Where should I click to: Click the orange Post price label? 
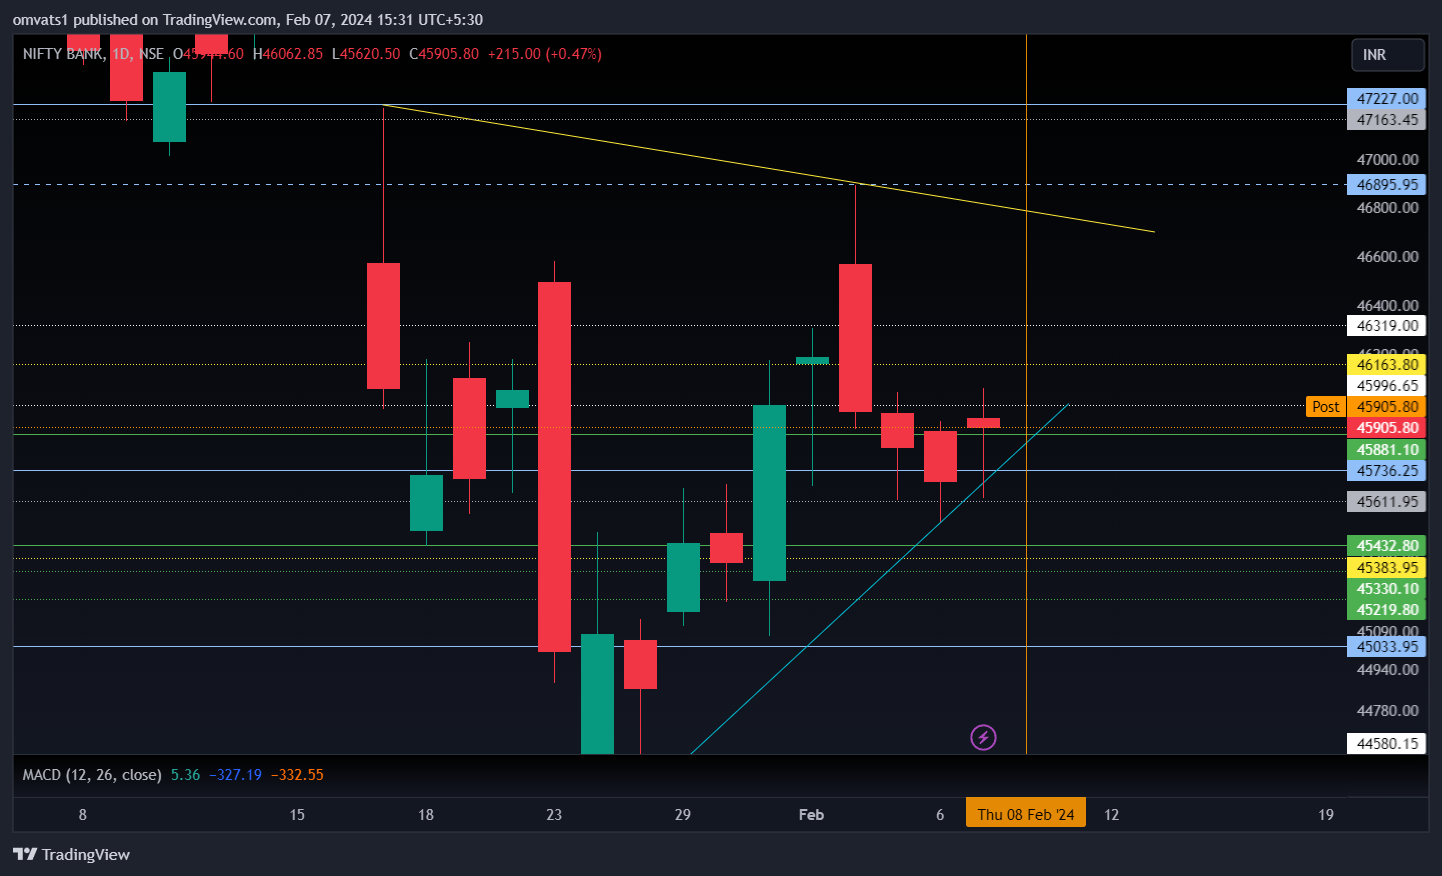point(1326,407)
